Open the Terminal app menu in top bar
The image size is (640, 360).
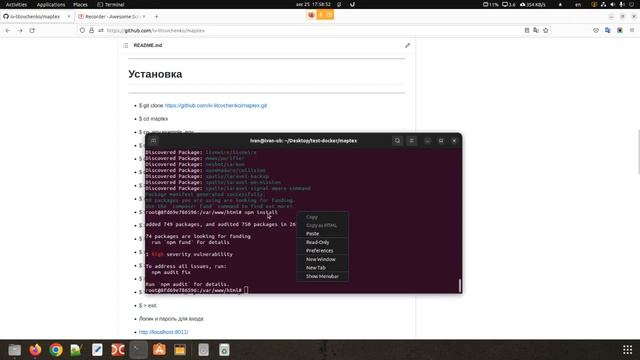(x=111, y=4)
